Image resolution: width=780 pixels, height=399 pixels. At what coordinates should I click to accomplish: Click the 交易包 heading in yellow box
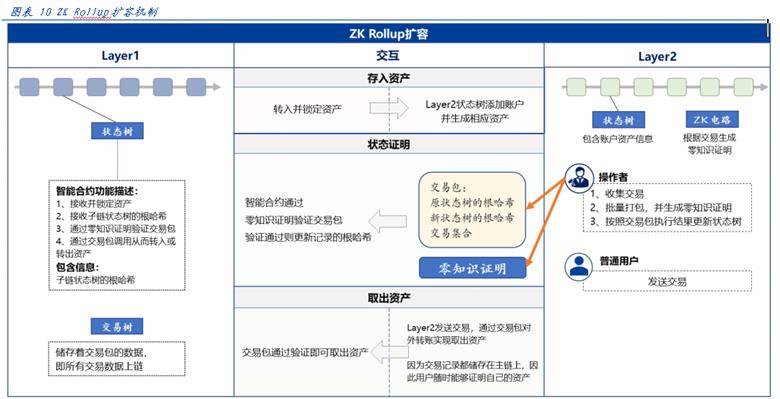pos(449,188)
